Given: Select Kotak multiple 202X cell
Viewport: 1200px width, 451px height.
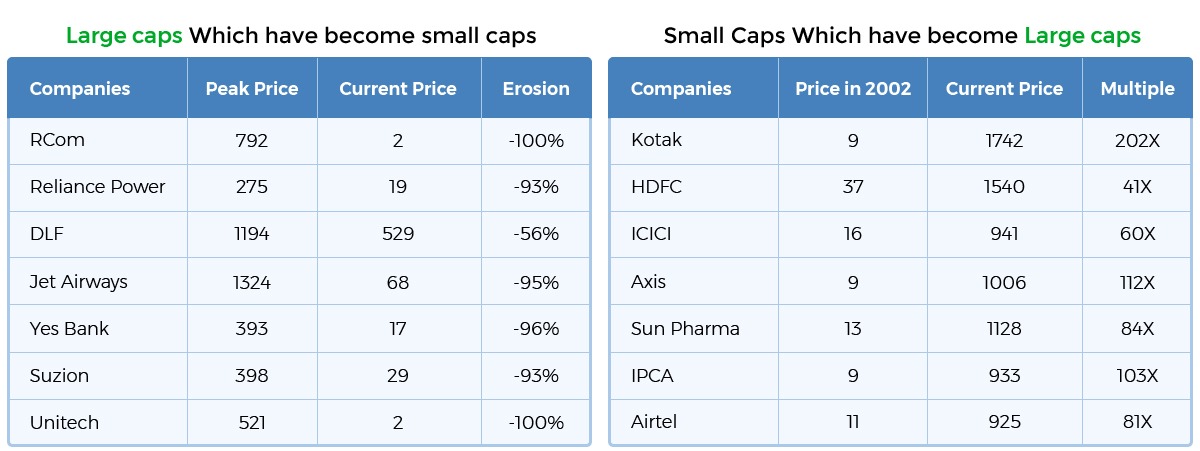Looking at the screenshot, I should click(1137, 141).
